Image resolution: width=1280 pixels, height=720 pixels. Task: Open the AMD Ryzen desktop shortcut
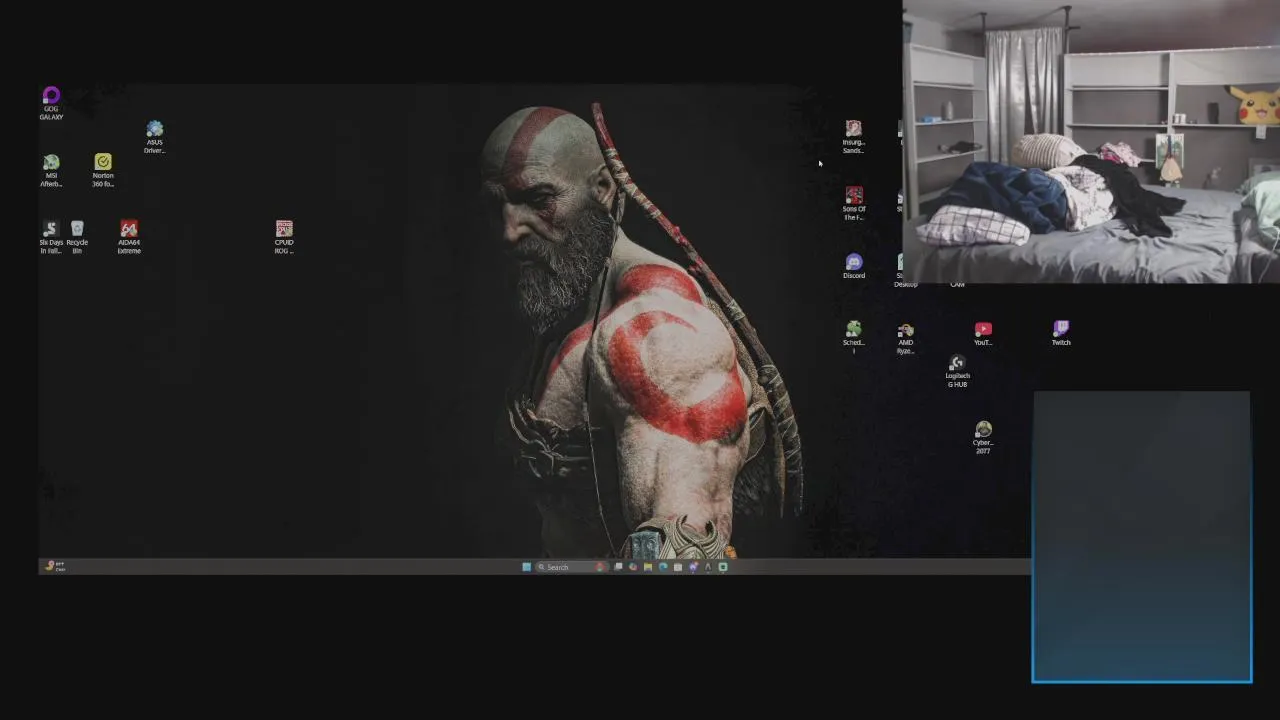(905, 337)
